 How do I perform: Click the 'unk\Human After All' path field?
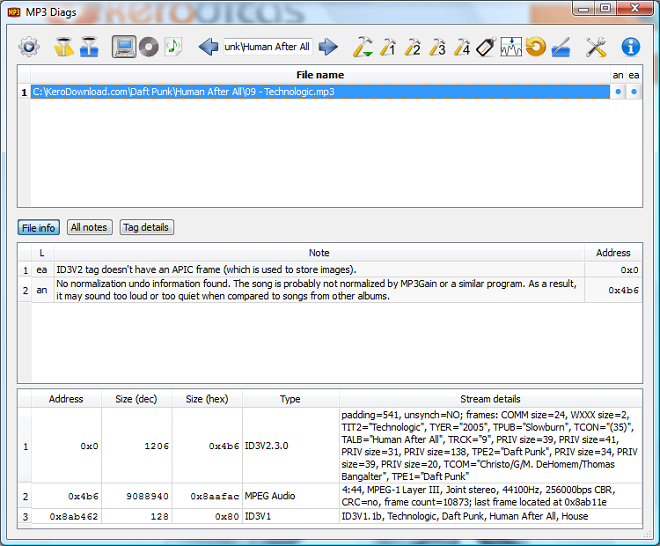coord(268,47)
